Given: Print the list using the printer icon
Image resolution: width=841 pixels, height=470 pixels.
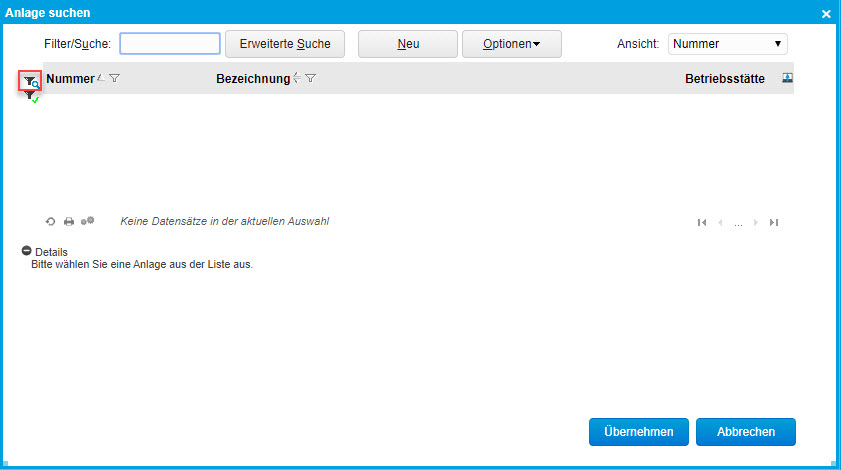Looking at the screenshot, I should pyautogui.click(x=69, y=222).
